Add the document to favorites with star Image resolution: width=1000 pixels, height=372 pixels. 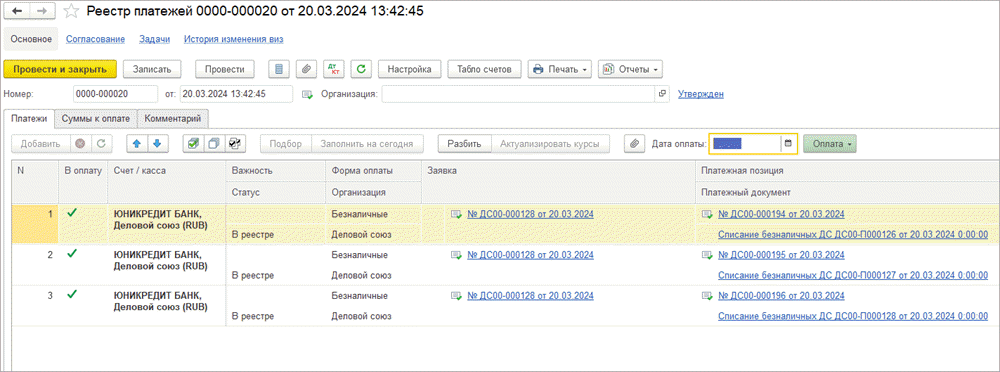(x=71, y=11)
